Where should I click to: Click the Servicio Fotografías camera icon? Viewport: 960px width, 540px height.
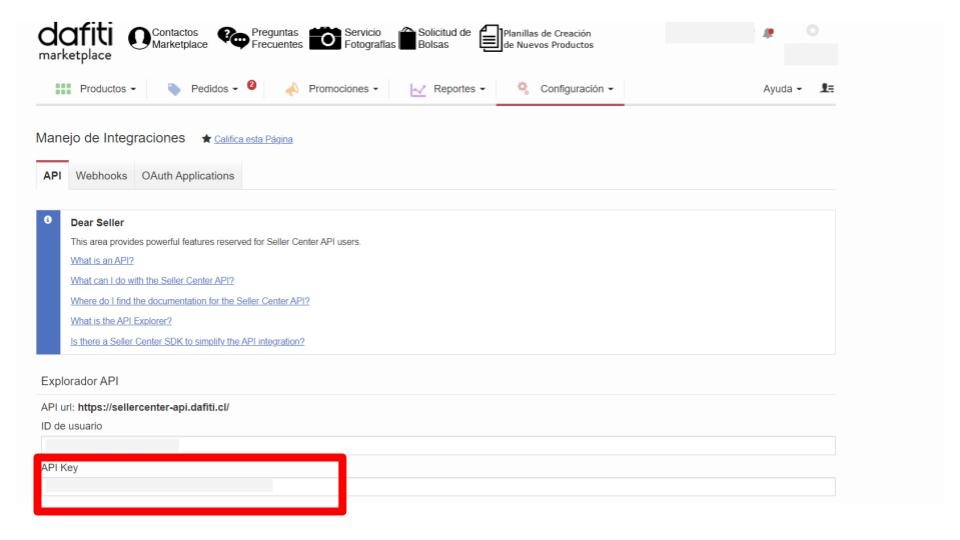tap(325, 38)
